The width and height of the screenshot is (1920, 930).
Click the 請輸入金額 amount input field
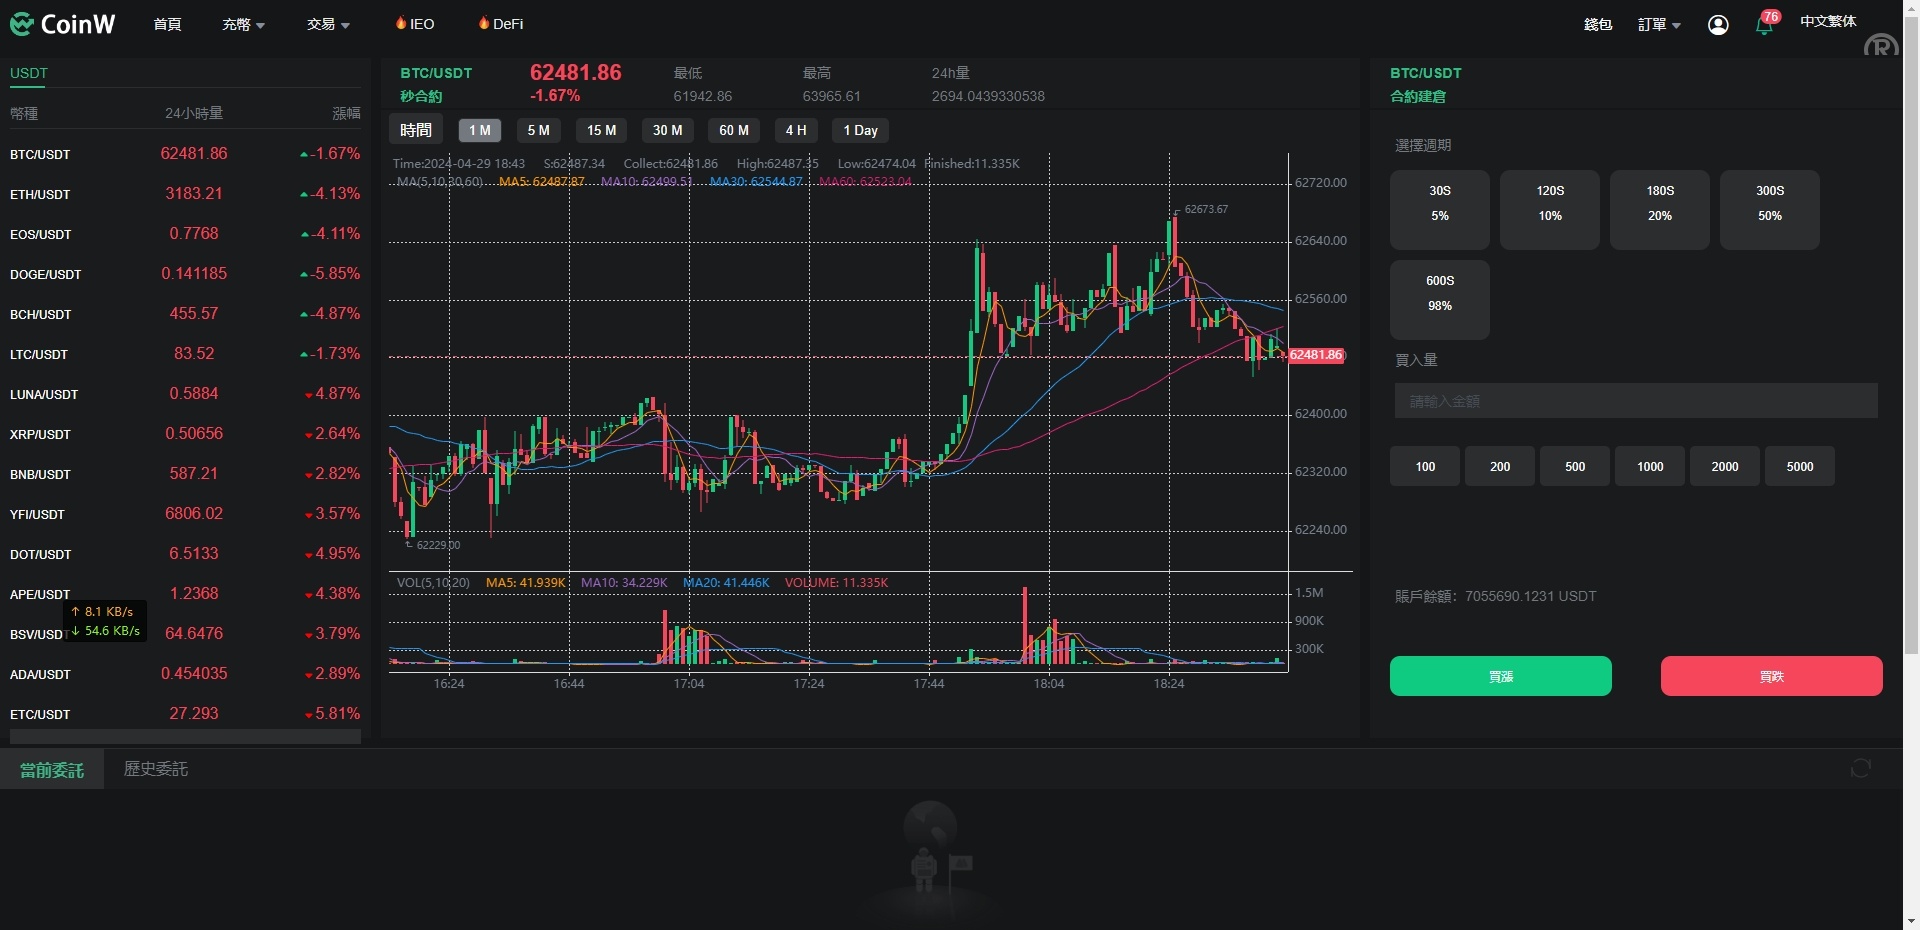[1636, 400]
